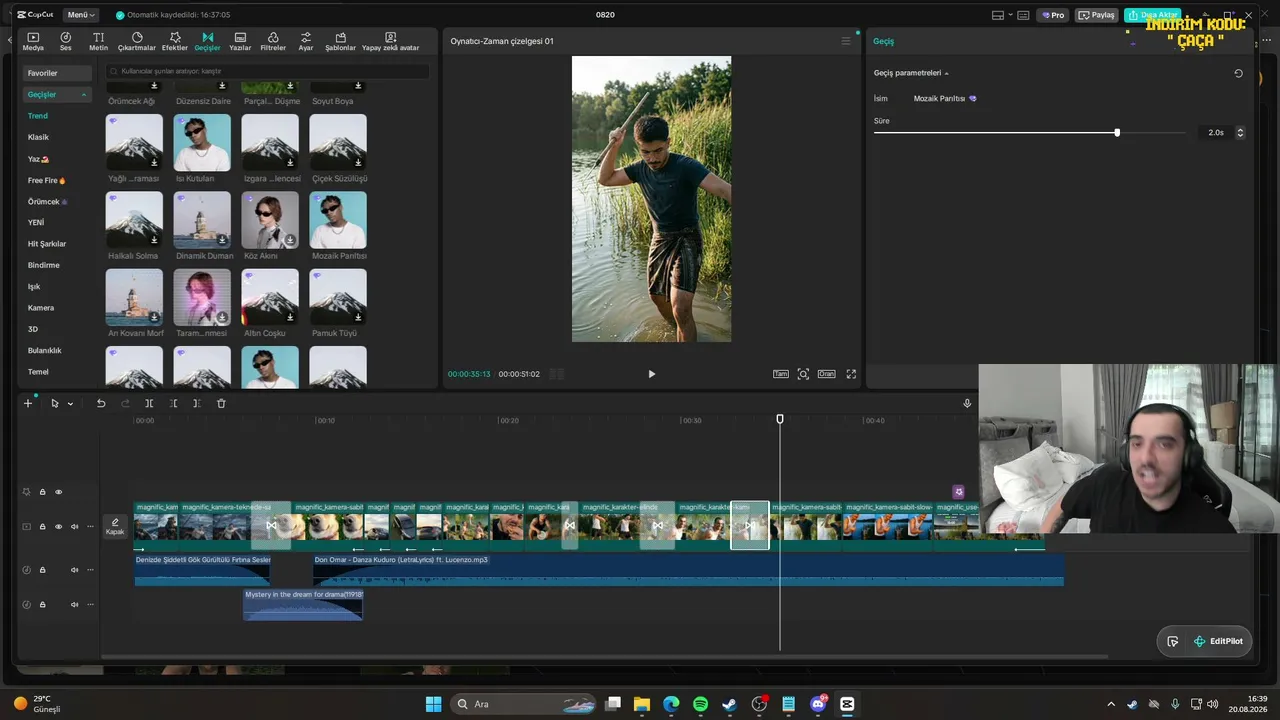
Task: Click the Süre duration slider handle
Action: 1117,132
